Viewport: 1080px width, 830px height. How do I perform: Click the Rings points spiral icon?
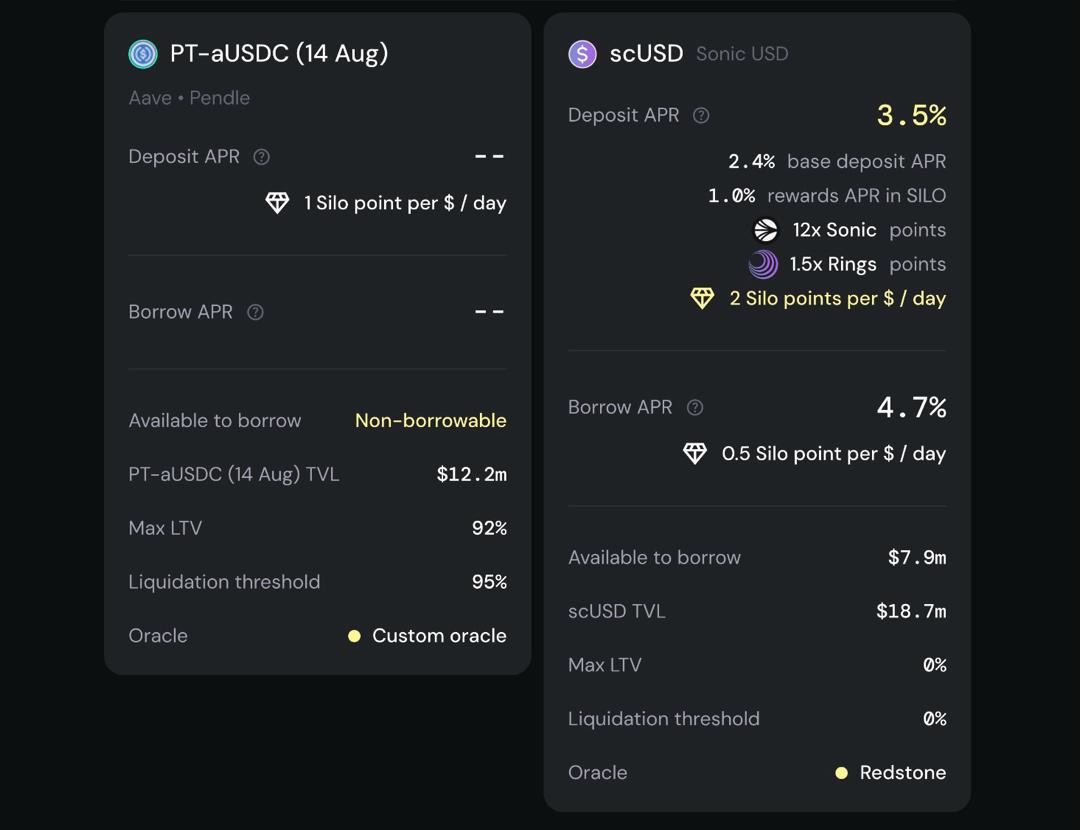[x=763, y=264]
